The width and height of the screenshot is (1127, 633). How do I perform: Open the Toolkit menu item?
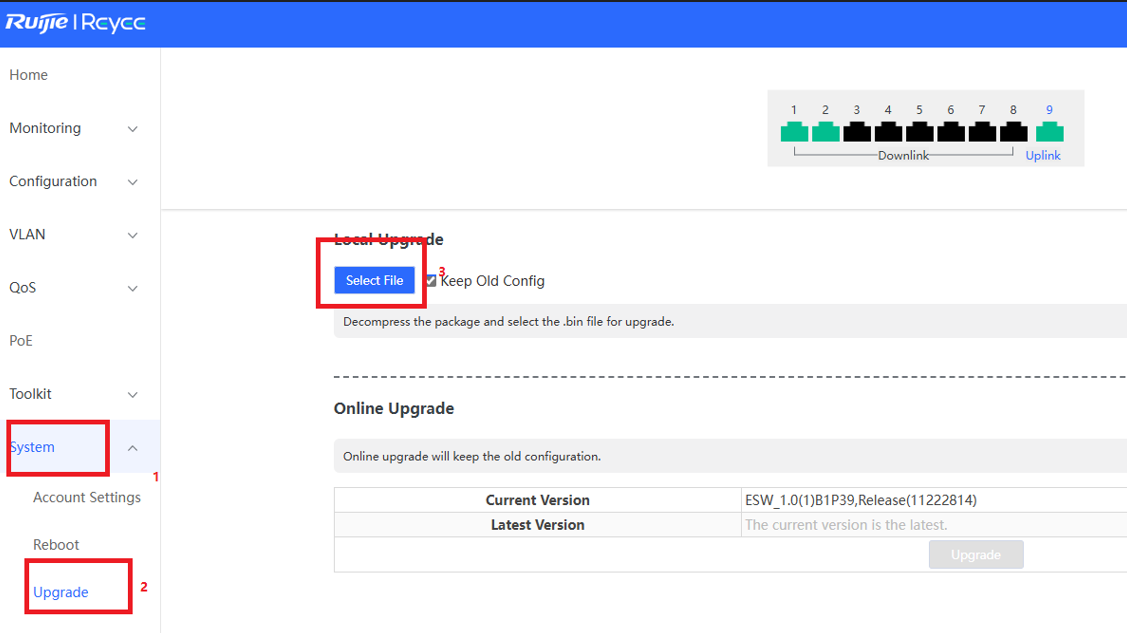click(30, 394)
